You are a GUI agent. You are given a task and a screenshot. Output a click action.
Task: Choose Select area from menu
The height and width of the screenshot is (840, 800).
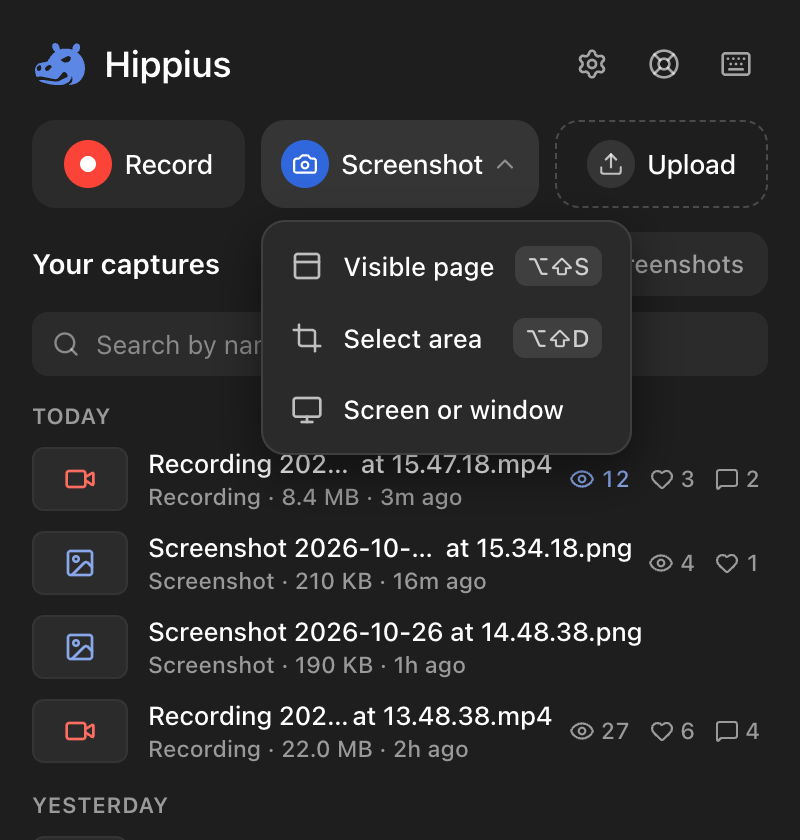(446, 339)
